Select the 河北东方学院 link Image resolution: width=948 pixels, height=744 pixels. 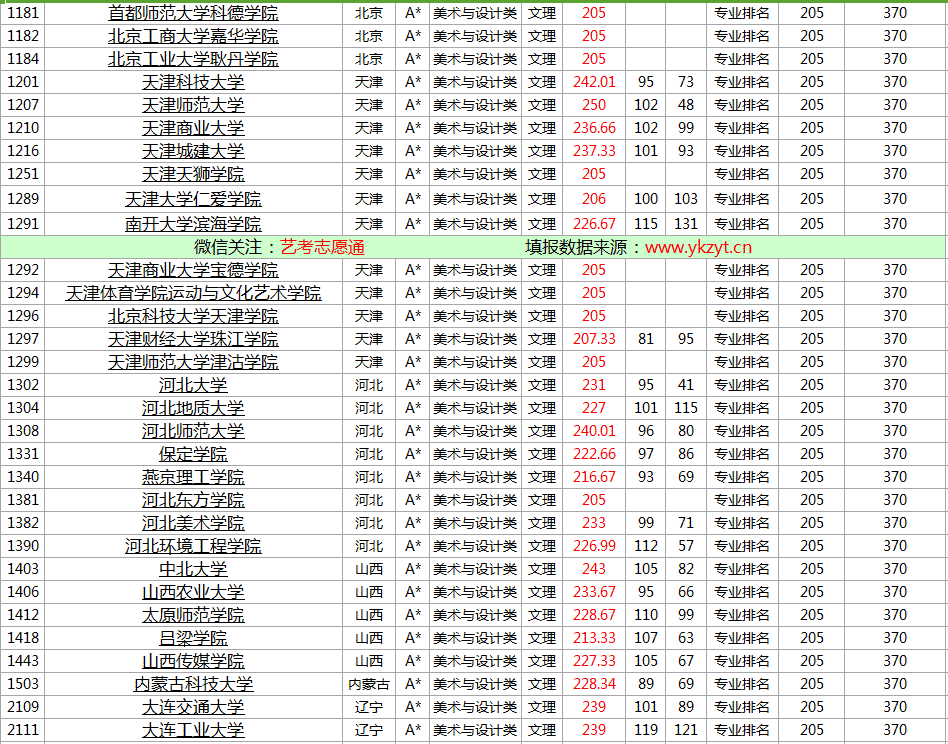point(193,500)
